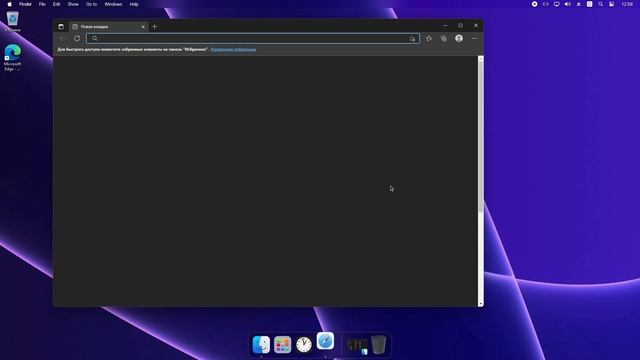Open the Show menu
The width and height of the screenshot is (640, 360).
[73, 4]
